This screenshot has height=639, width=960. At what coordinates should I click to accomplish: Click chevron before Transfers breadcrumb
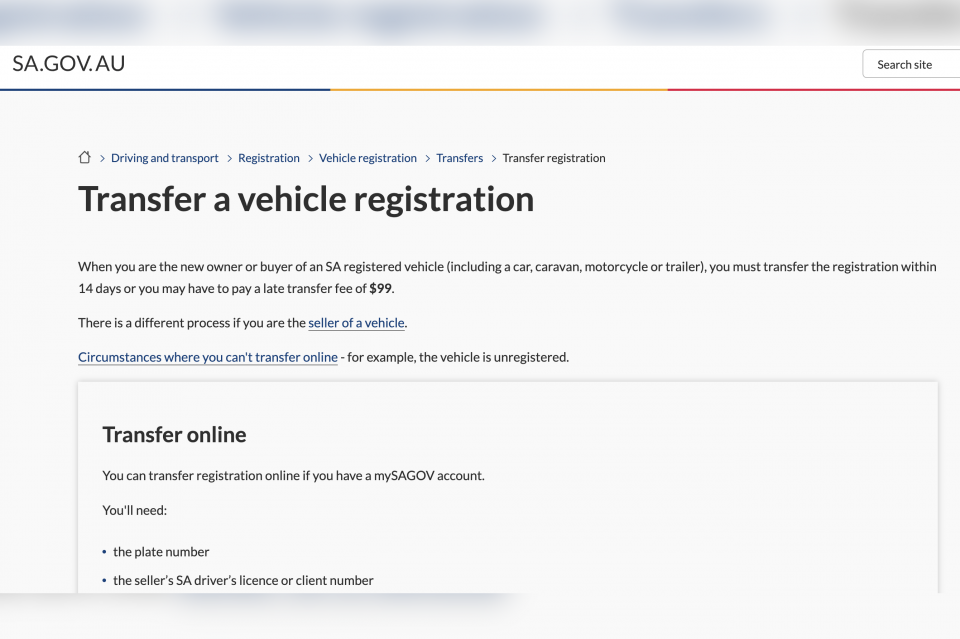(428, 159)
